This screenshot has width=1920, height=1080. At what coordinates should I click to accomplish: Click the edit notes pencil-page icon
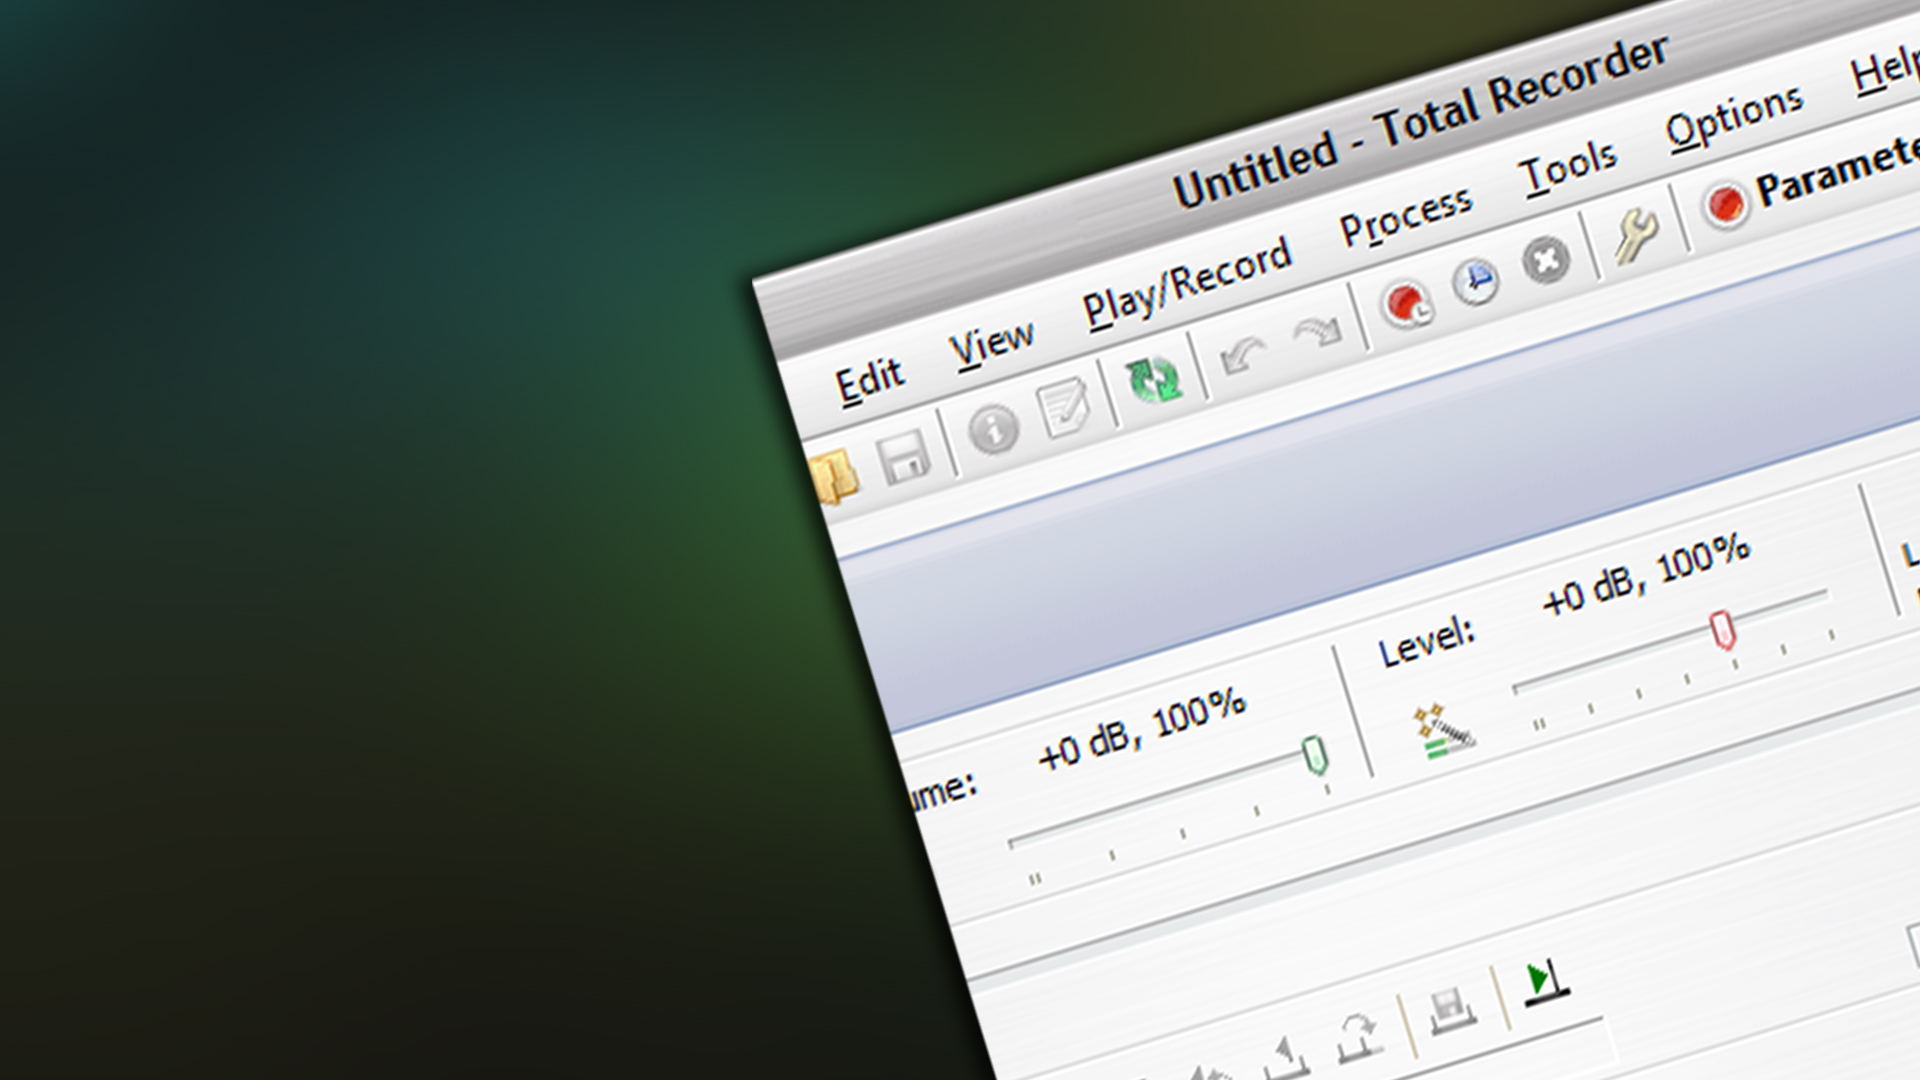(x=1064, y=407)
